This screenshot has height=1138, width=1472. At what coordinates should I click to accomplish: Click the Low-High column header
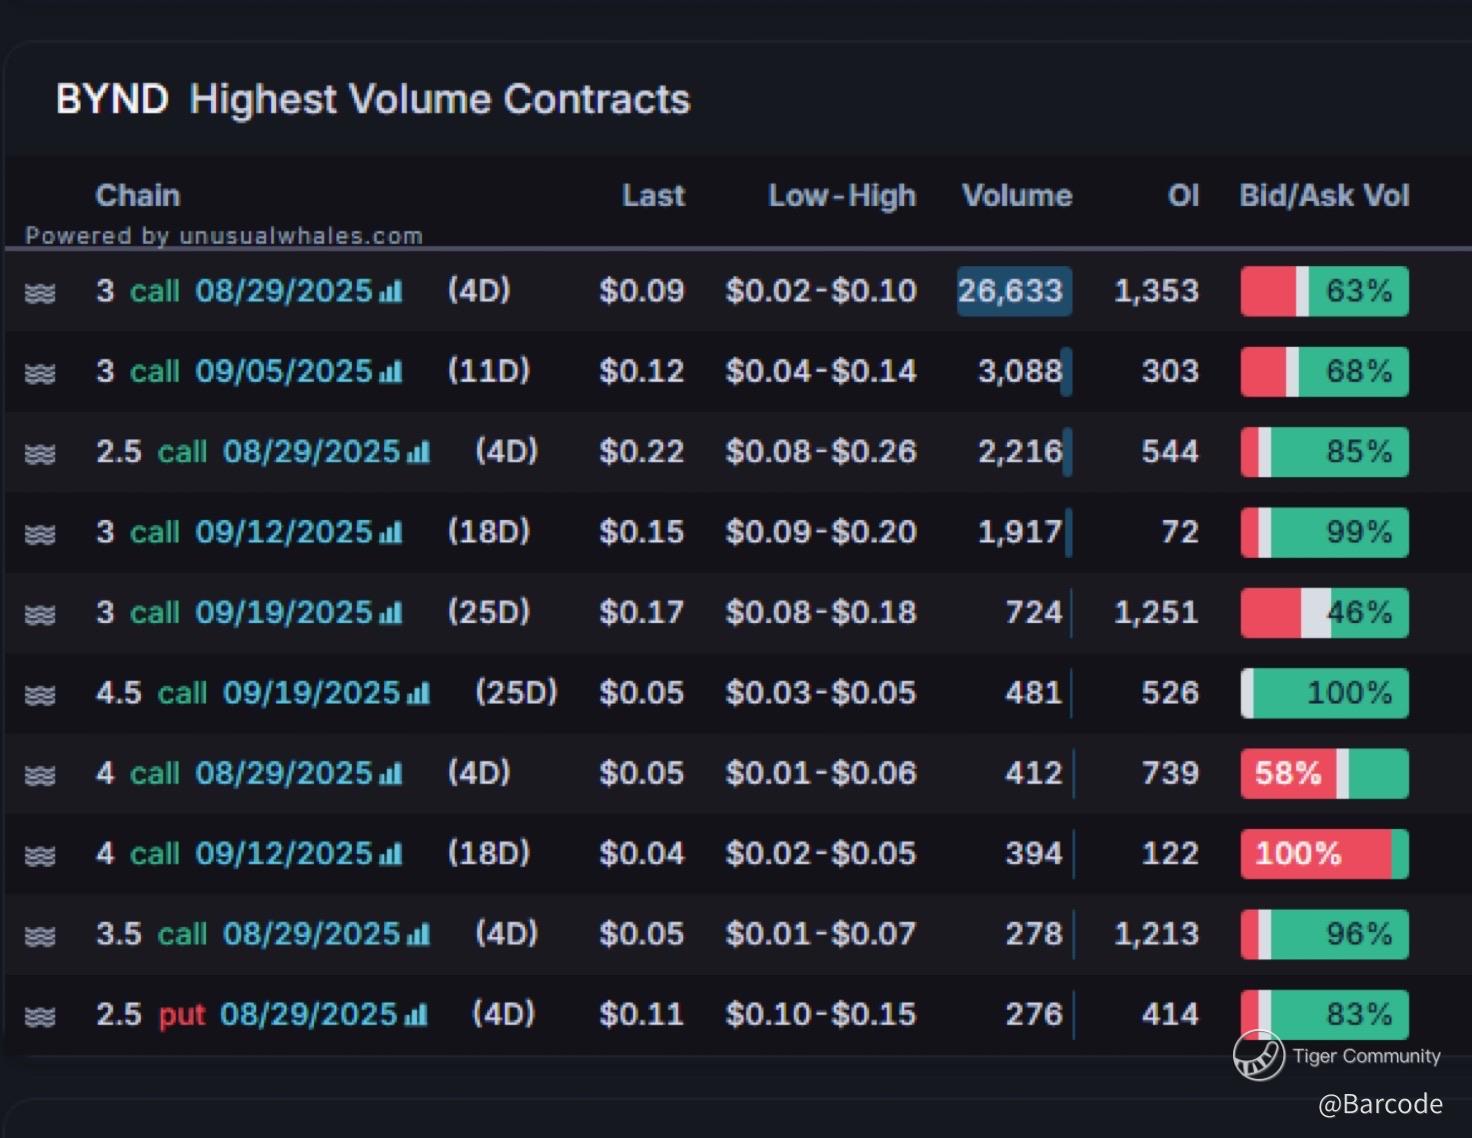click(x=842, y=195)
